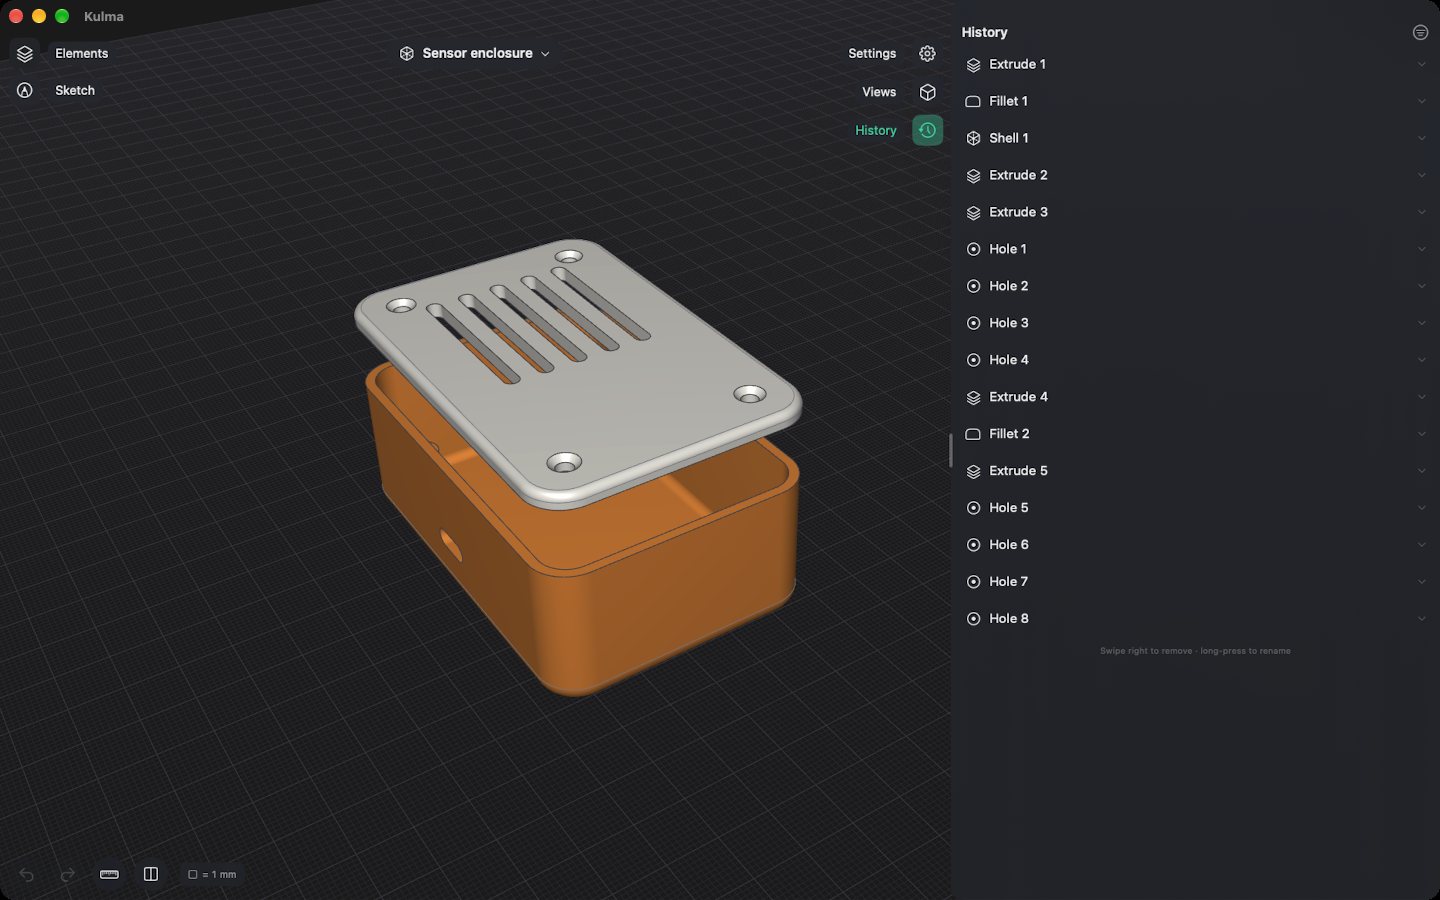The image size is (1440, 900).
Task: Click the Hole 4 icon
Action: click(973, 361)
